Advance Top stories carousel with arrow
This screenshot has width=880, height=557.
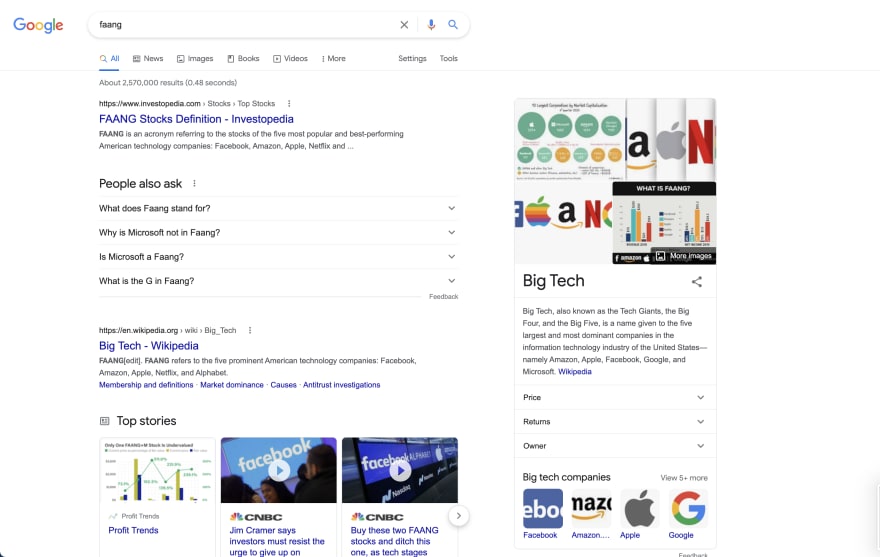[x=459, y=516]
